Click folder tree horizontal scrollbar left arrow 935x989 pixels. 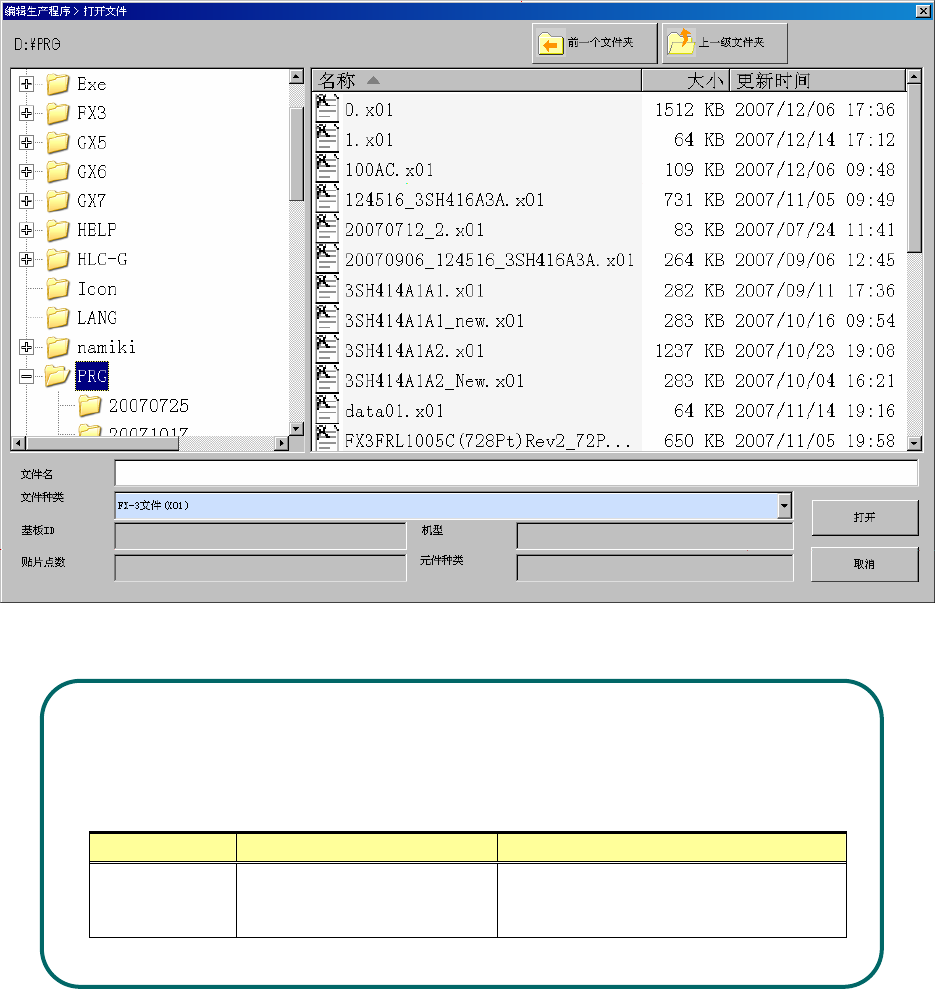19,443
